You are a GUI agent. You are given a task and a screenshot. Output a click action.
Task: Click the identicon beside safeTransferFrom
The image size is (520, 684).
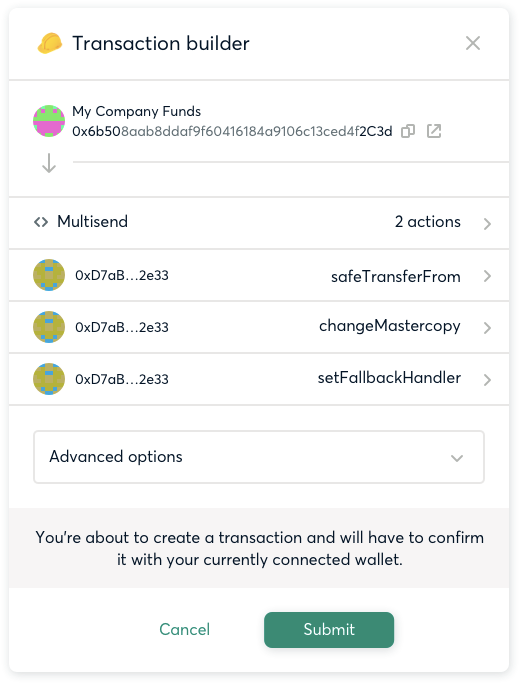(49, 275)
